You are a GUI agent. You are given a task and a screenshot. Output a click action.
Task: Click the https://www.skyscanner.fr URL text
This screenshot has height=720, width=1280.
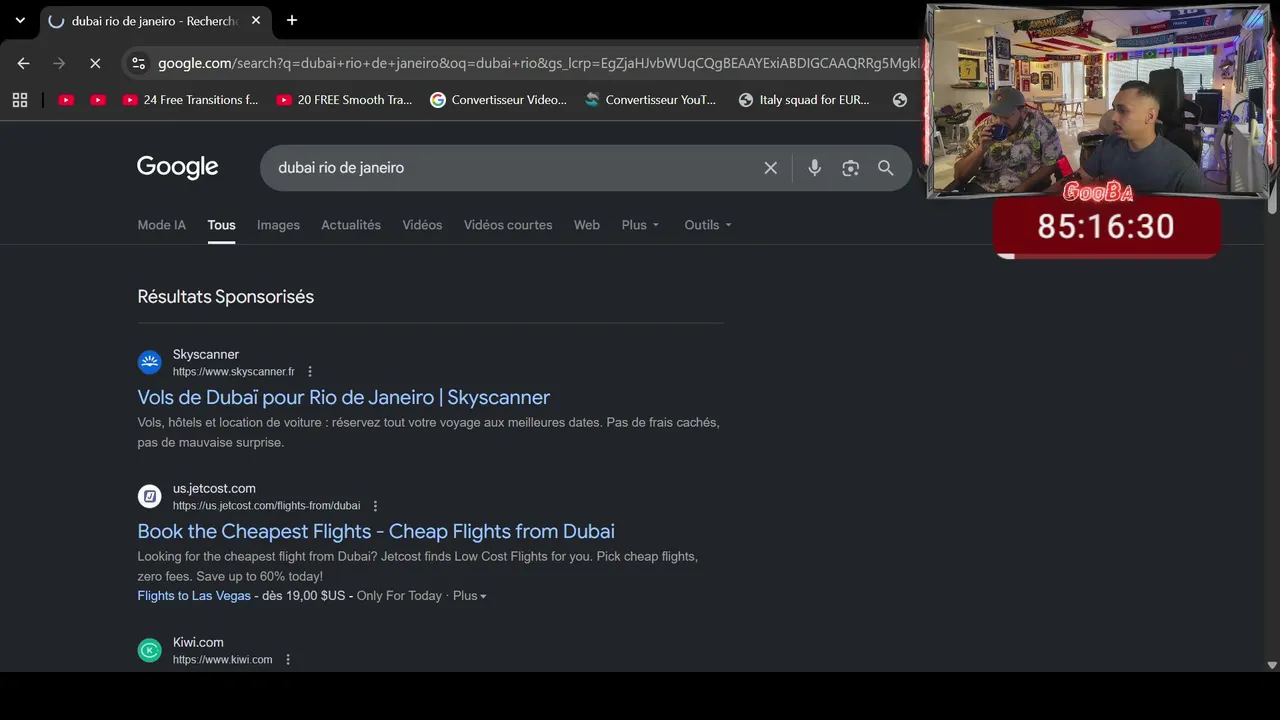pos(234,372)
